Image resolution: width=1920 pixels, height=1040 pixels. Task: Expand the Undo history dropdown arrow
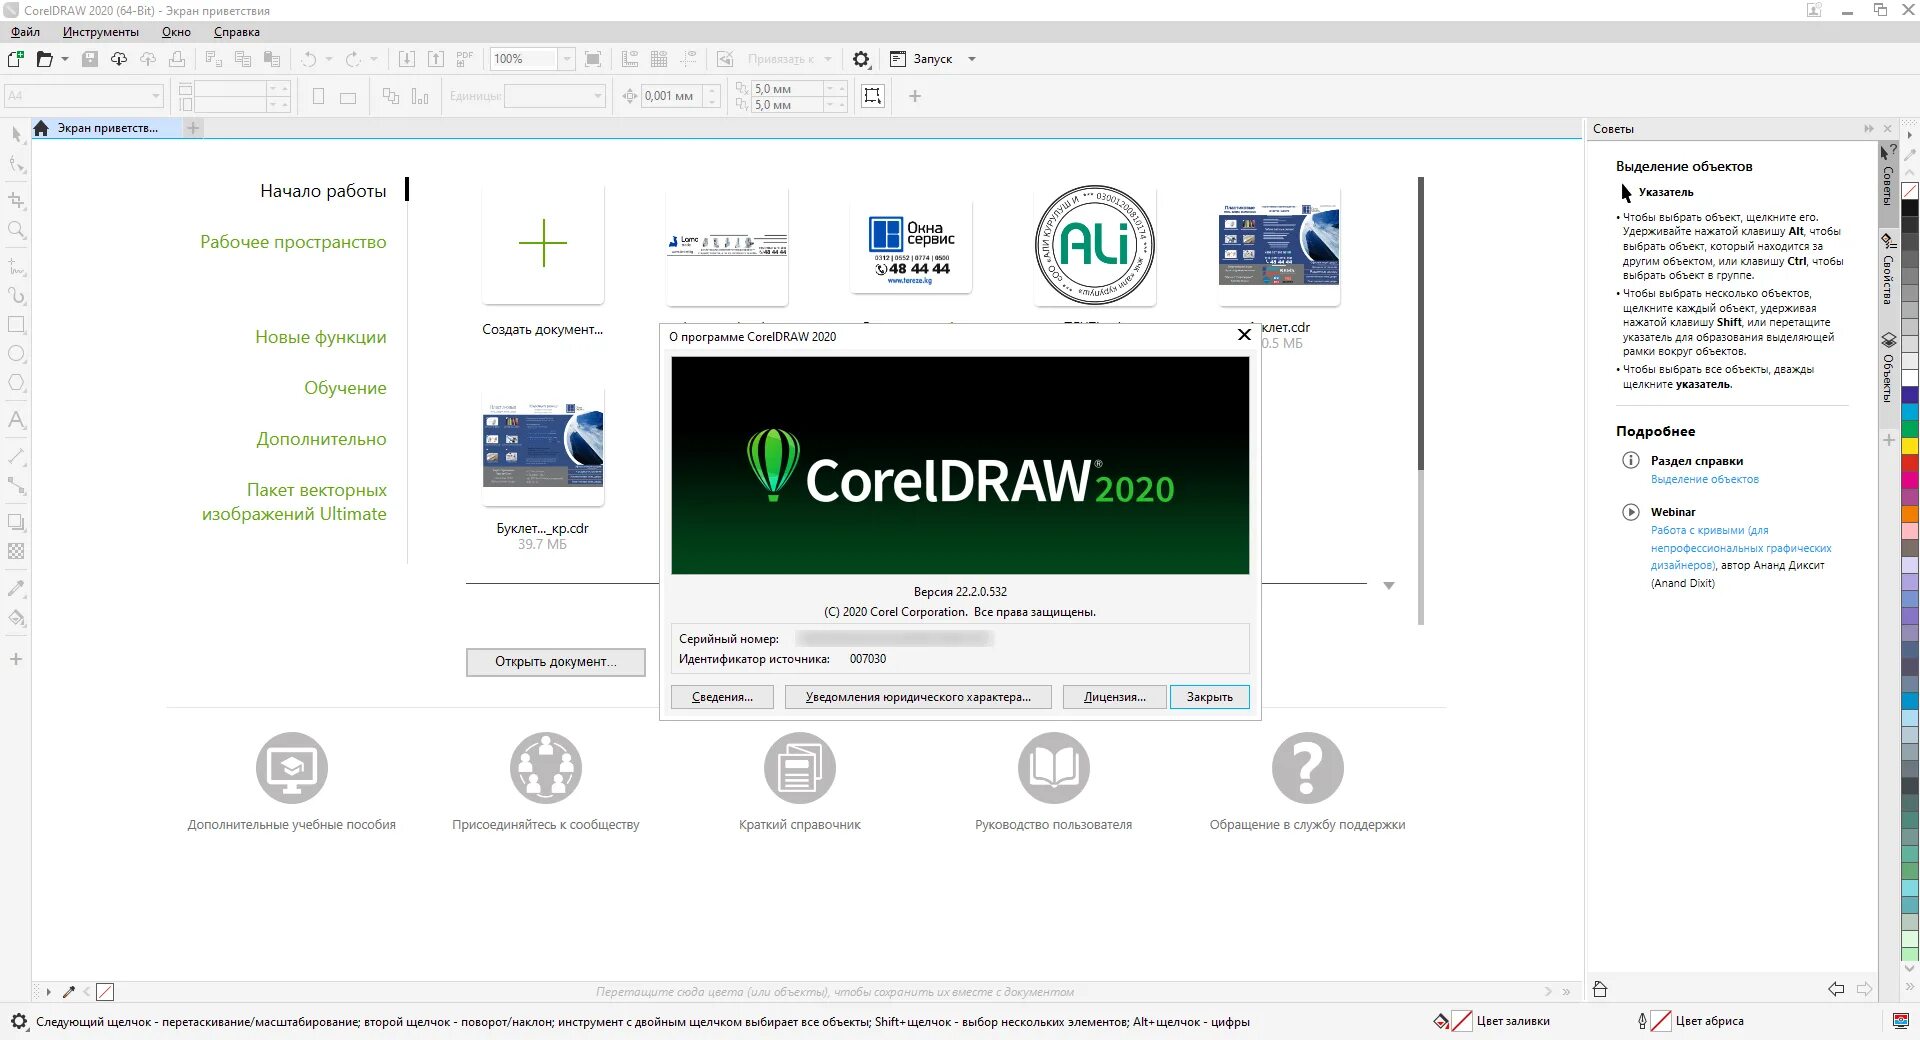pyautogui.click(x=328, y=59)
